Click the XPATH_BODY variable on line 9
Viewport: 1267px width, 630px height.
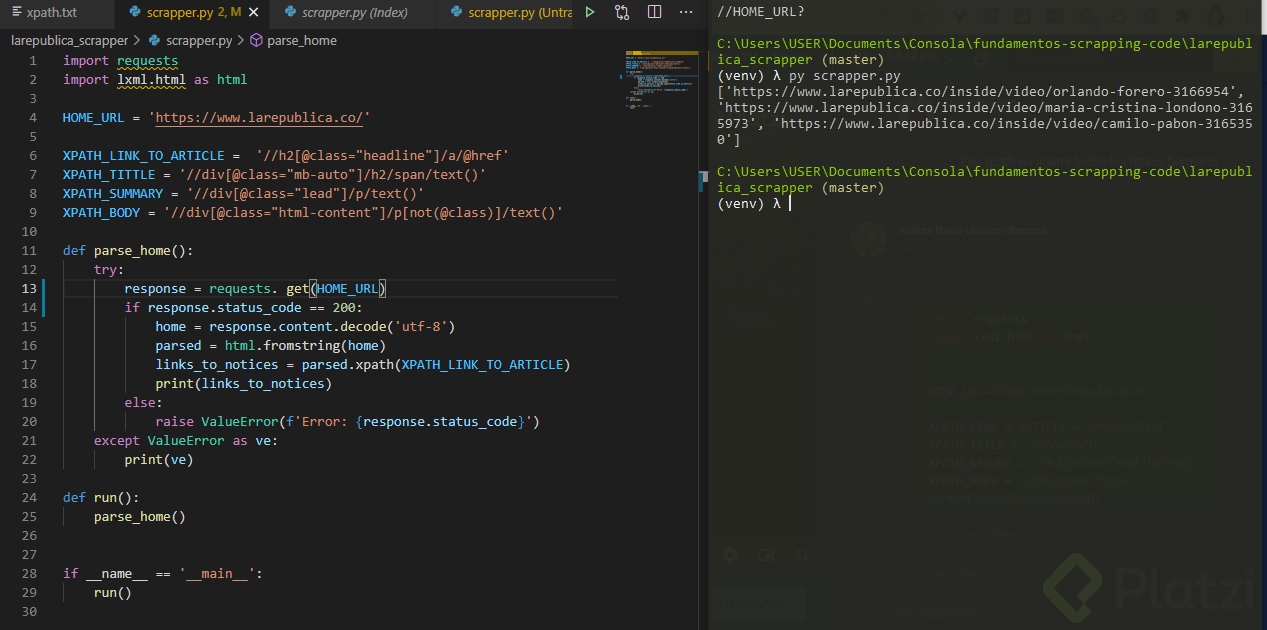click(x=101, y=213)
